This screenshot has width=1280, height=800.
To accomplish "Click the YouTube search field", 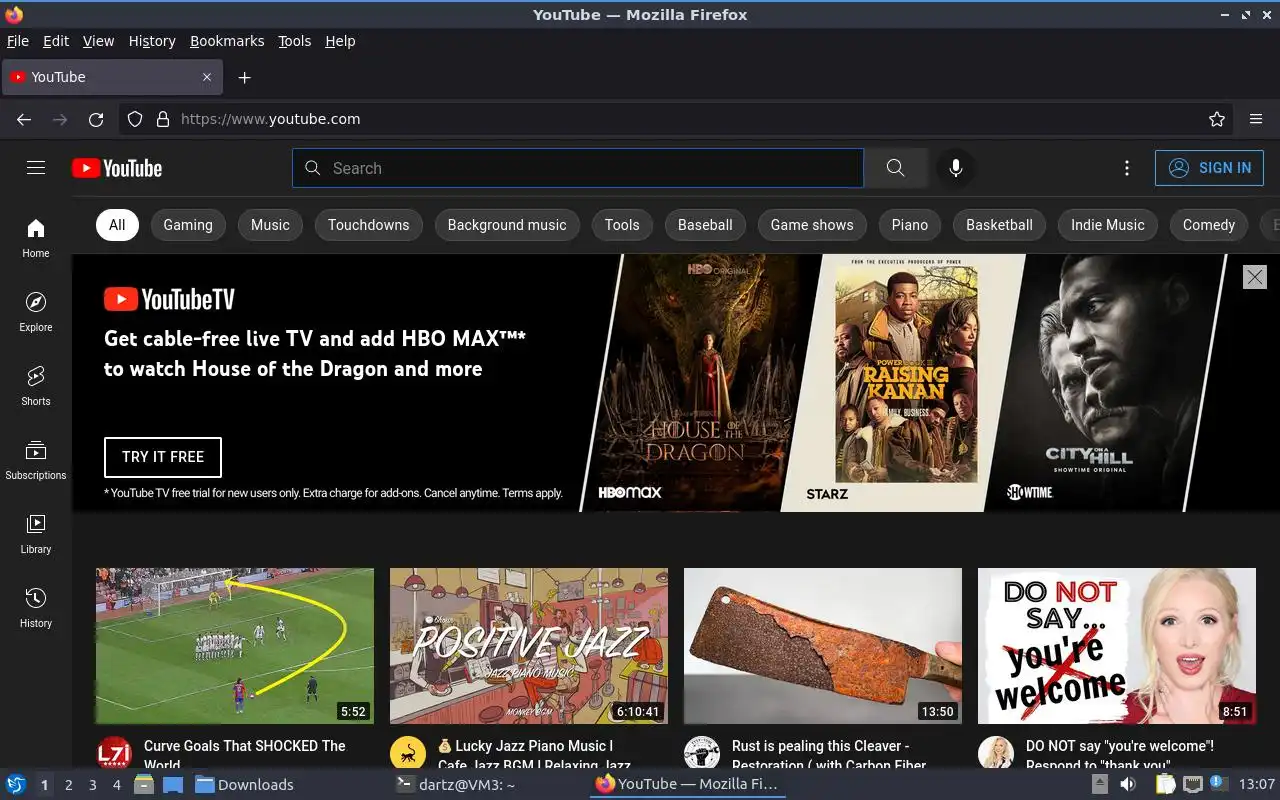I will [x=578, y=168].
